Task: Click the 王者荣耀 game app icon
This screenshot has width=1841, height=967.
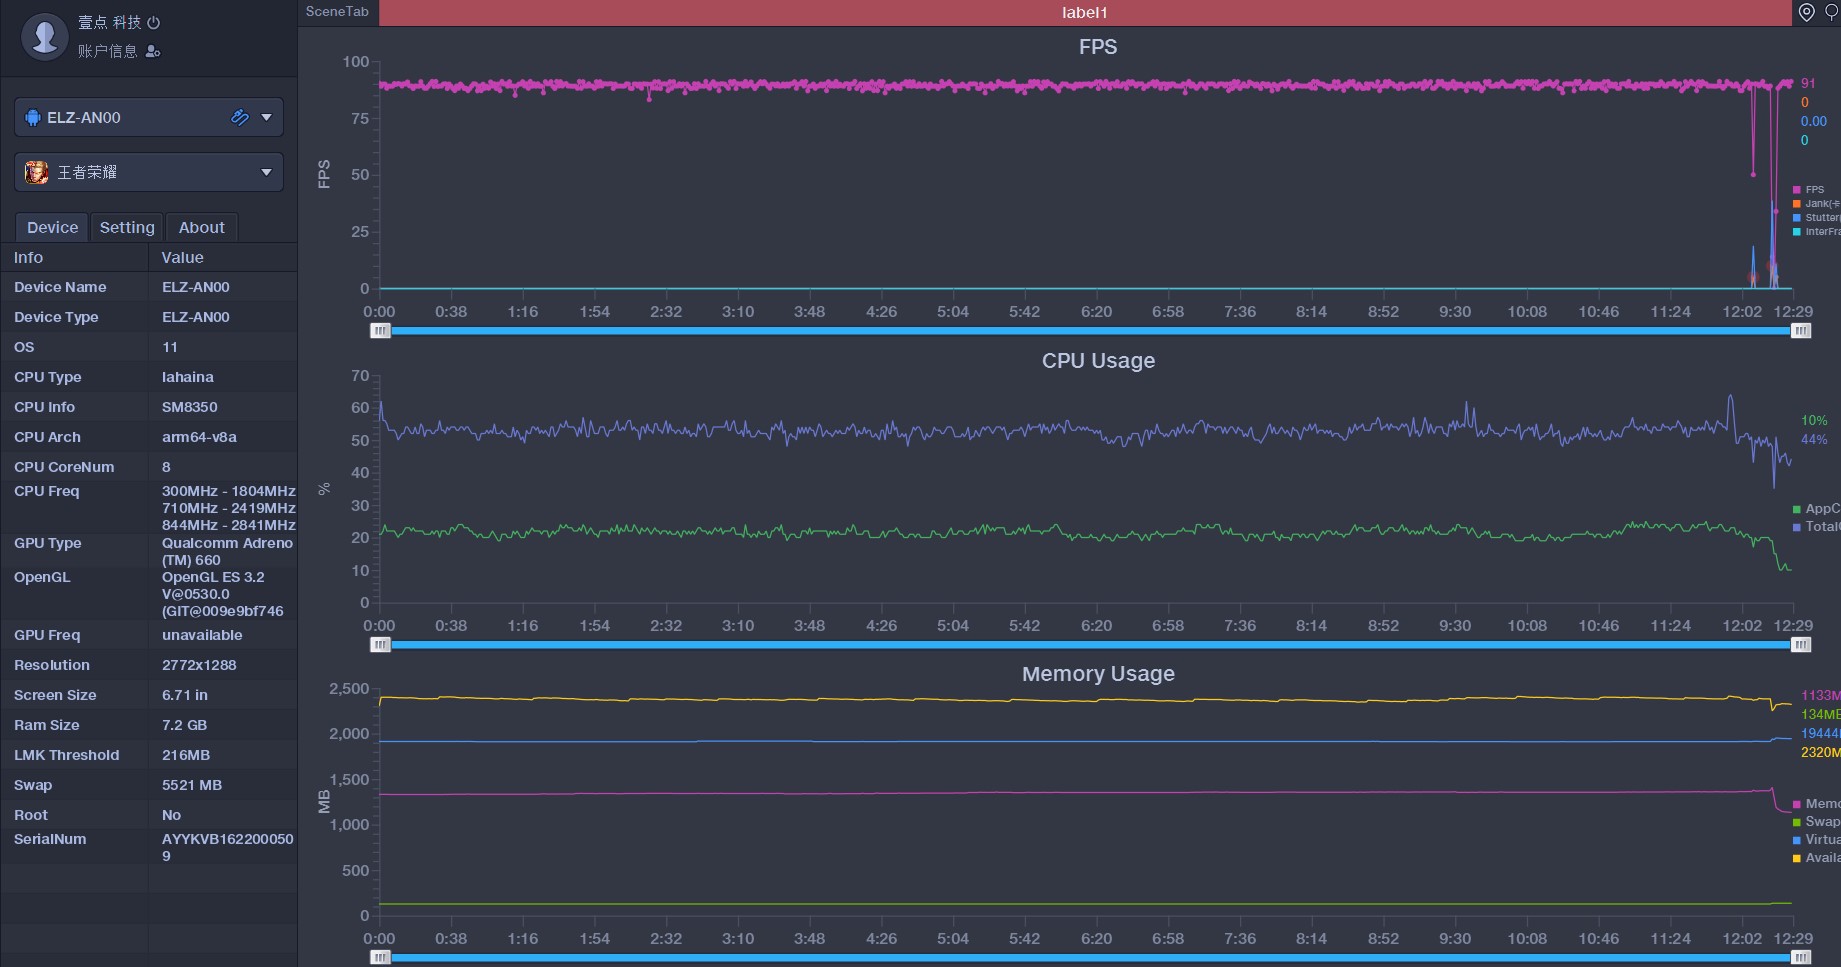Action: pyautogui.click(x=37, y=172)
